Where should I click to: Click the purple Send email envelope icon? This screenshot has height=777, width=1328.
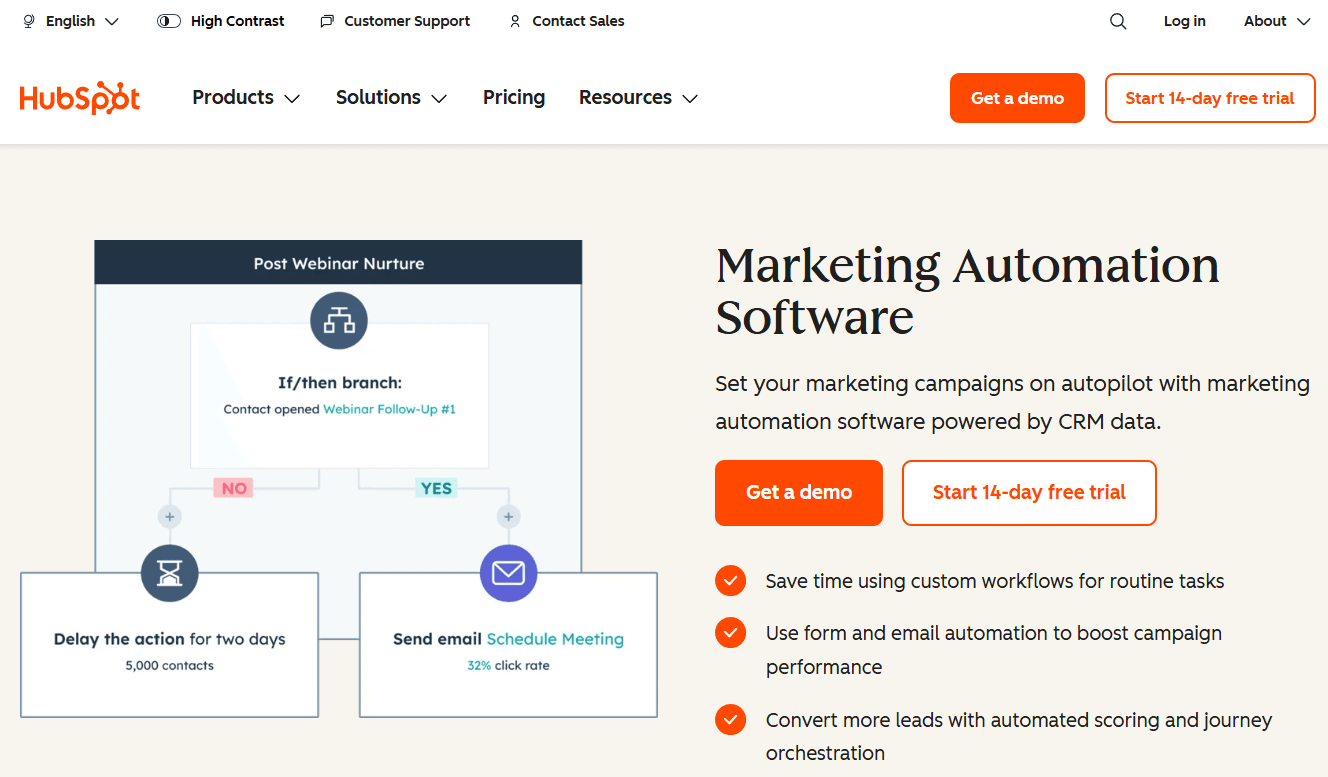(508, 574)
